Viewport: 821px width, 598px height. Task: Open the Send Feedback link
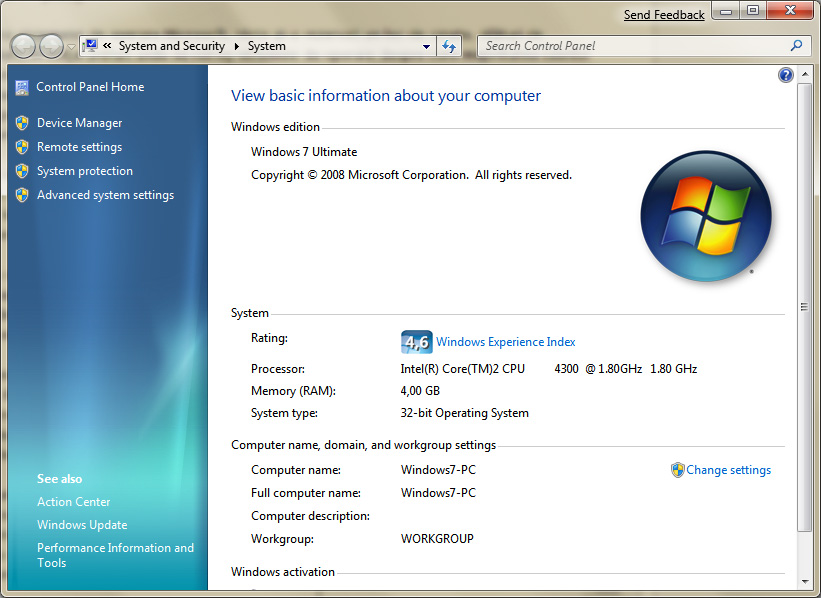[664, 15]
